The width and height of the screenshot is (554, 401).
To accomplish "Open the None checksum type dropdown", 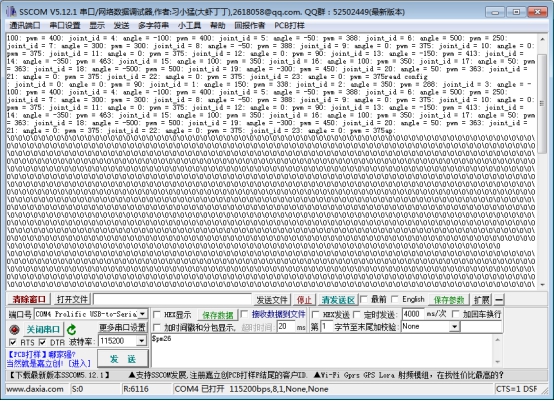I will pyautogui.click(x=455, y=327).
